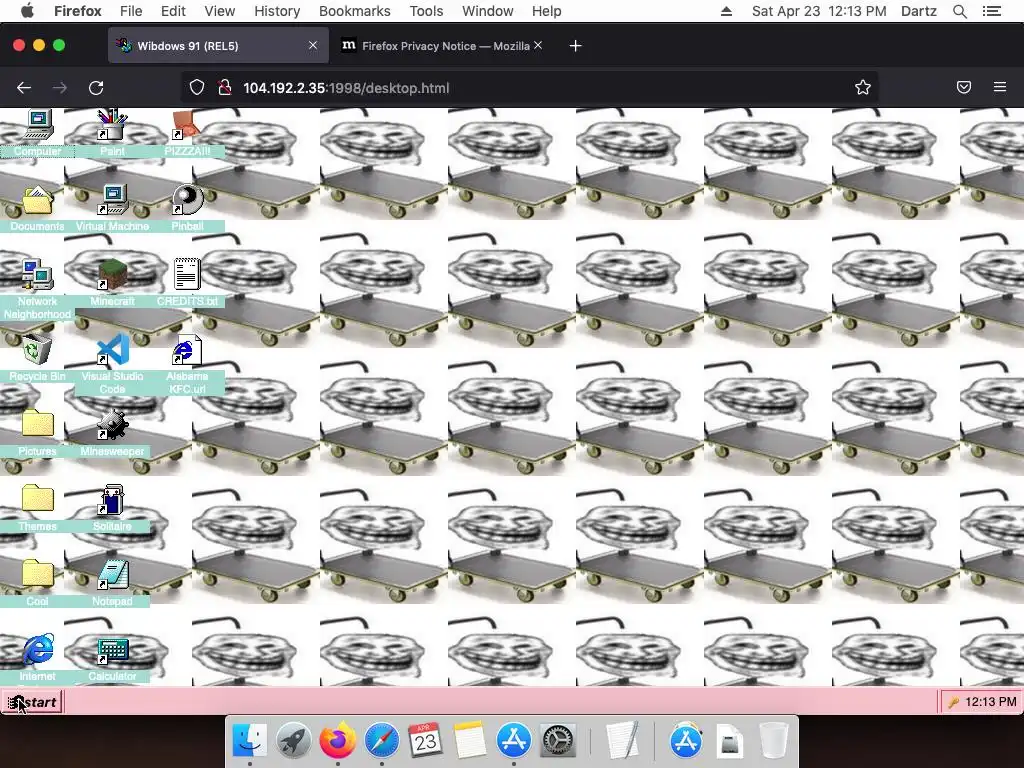Click the date and time in menu bar
The height and width of the screenshot is (768, 1024).
tap(819, 11)
